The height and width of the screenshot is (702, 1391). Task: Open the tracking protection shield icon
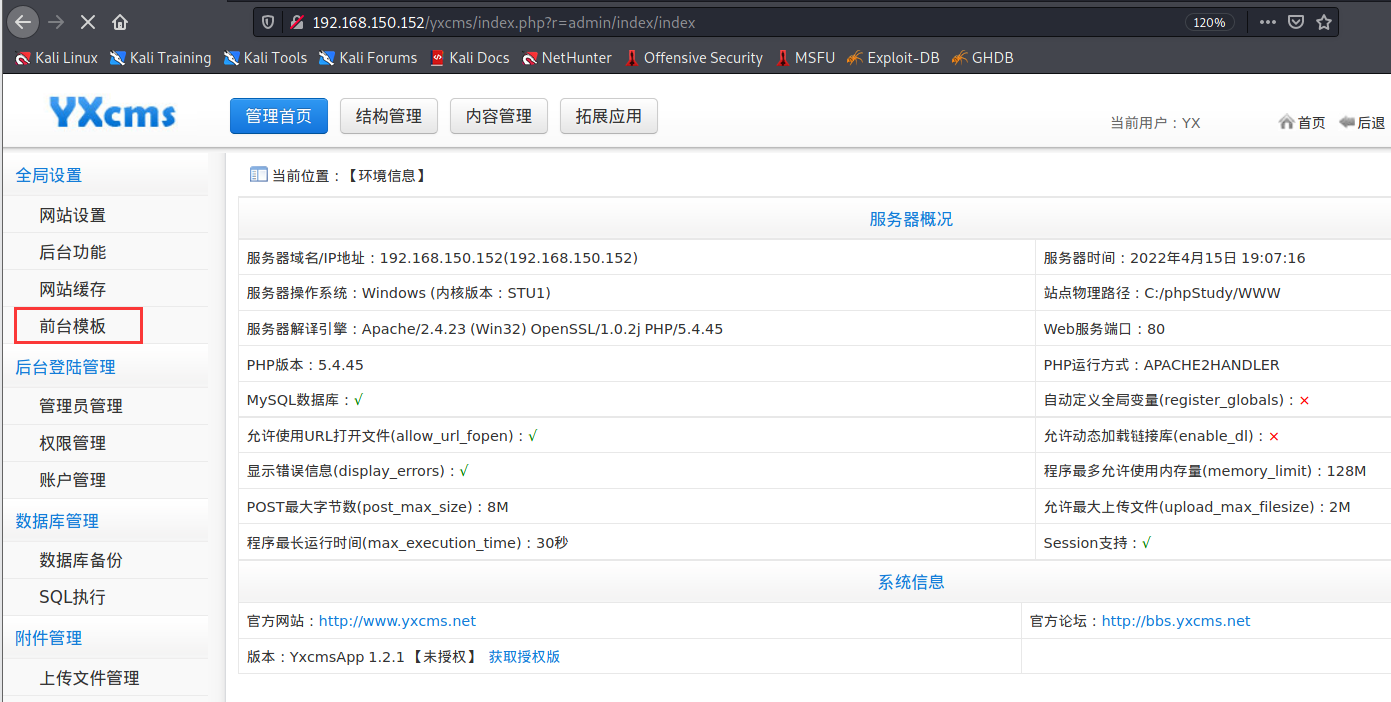[268, 22]
